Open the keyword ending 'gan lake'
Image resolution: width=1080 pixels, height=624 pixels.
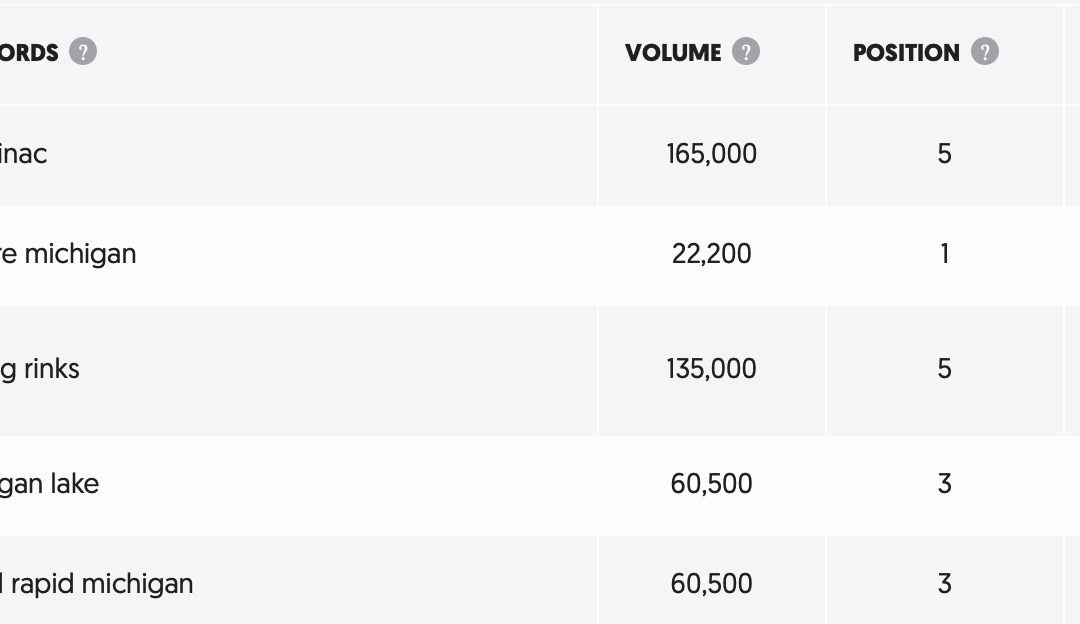pyautogui.click(x=49, y=484)
